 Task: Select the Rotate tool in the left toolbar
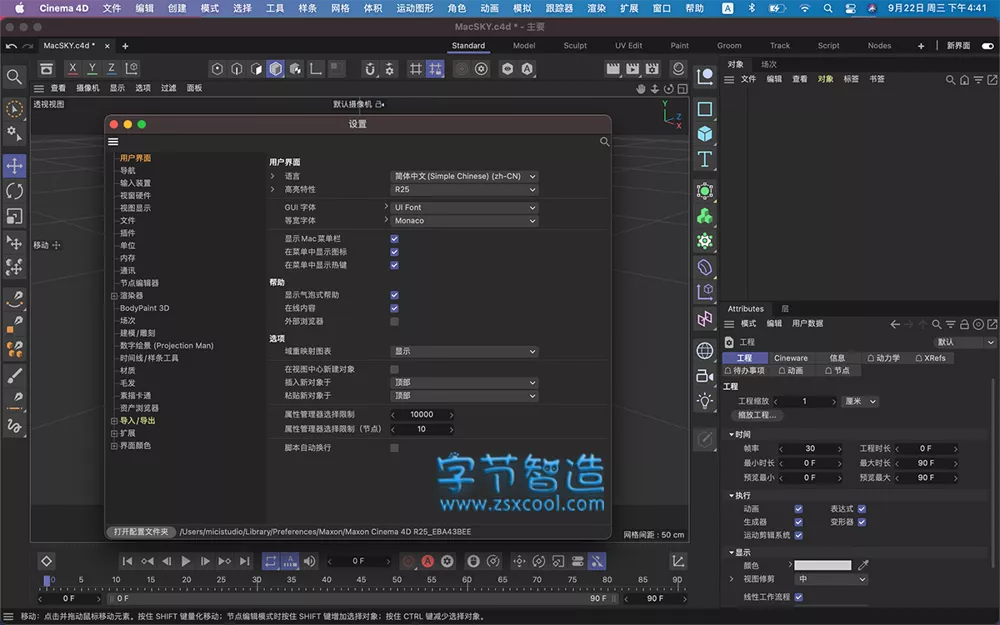(x=14, y=191)
